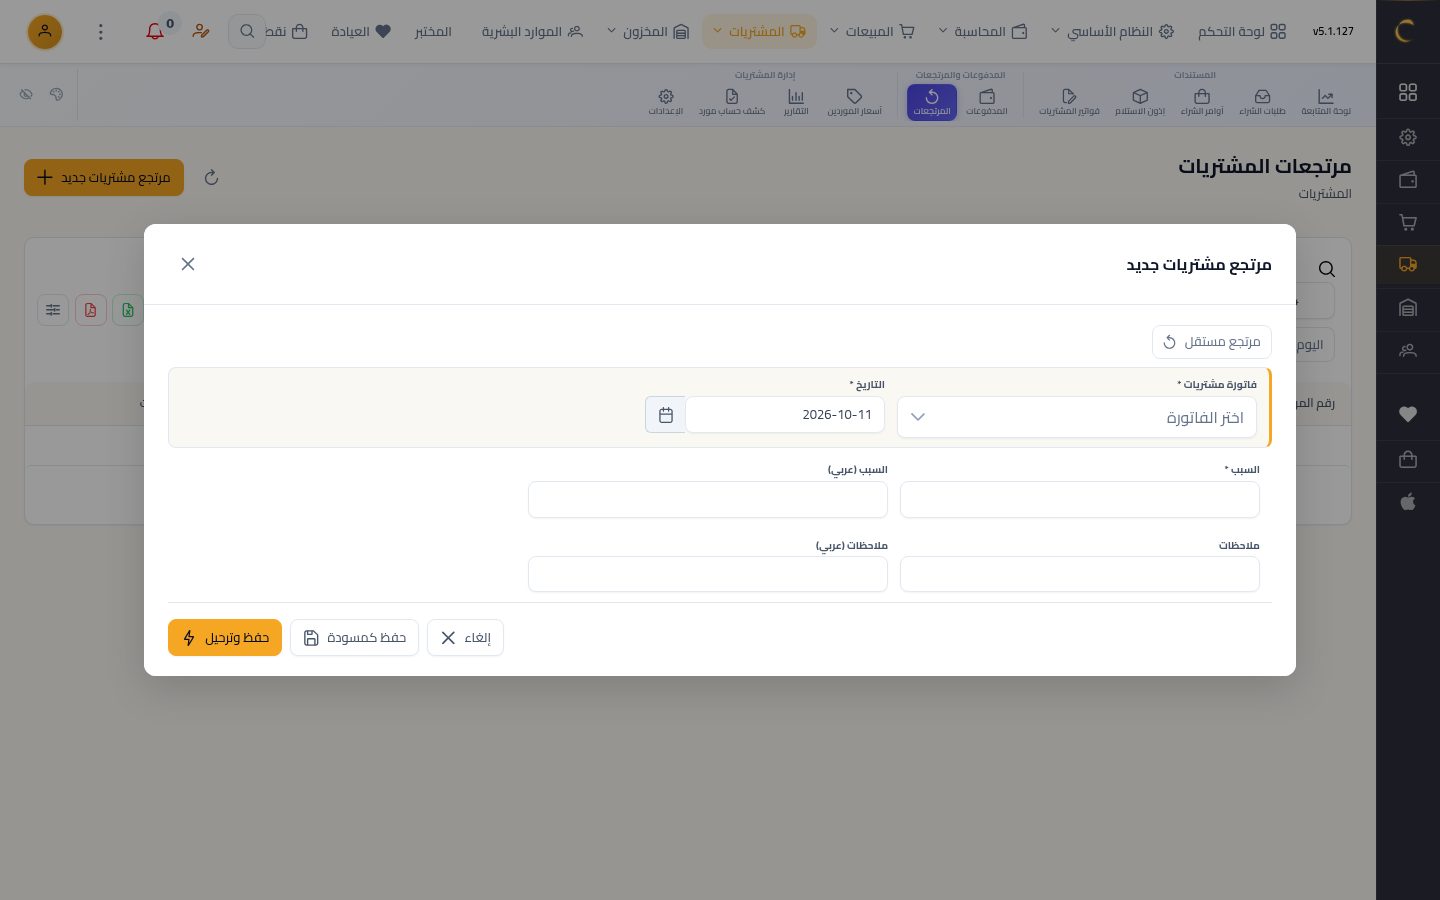Open the العيادة menu item
The image size is (1440, 900).
[361, 32]
